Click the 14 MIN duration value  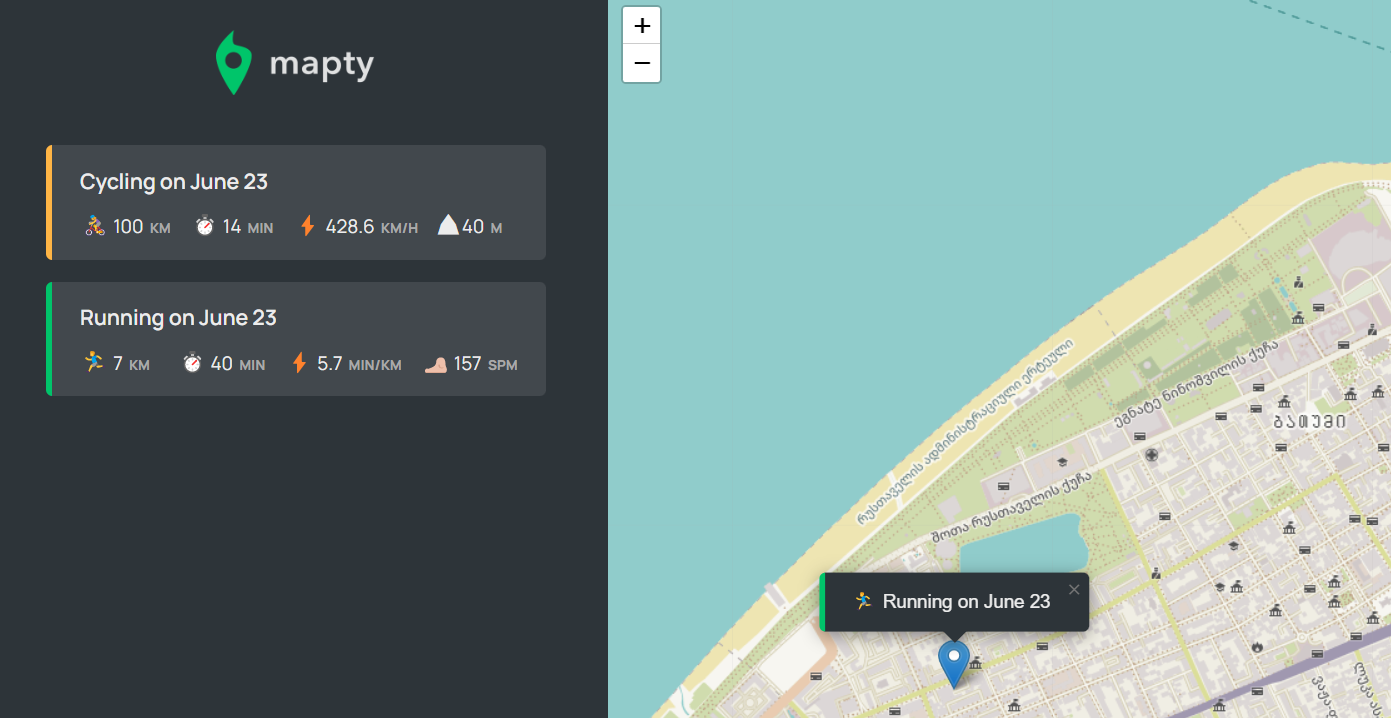tap(248, 227)
